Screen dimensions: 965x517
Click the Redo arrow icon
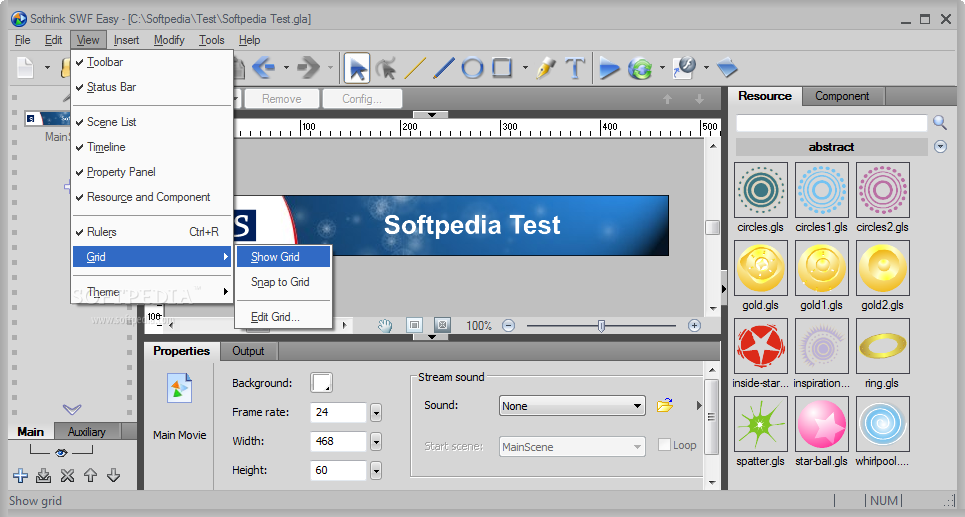[308, 67]
